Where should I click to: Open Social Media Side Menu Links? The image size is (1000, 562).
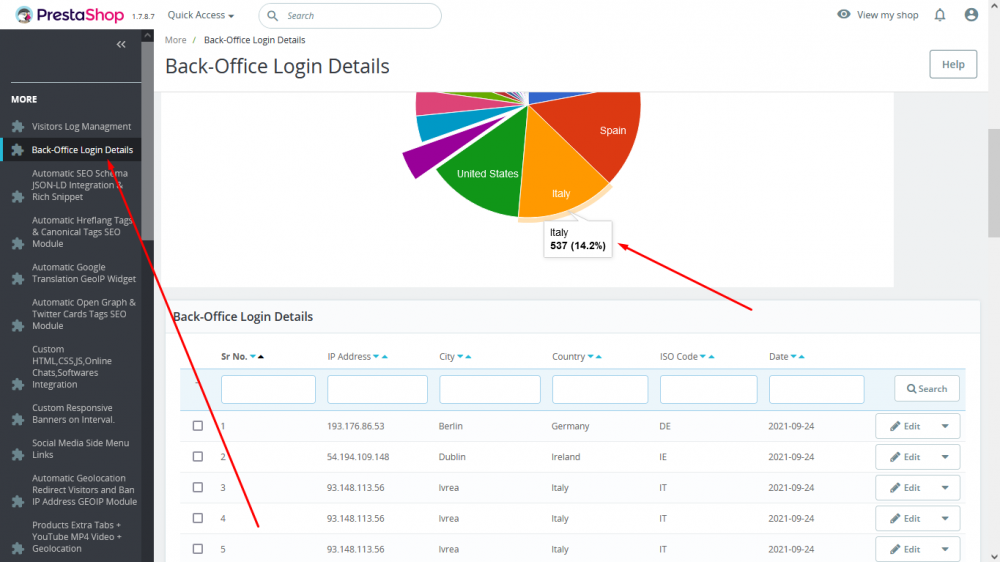[80, 448]
